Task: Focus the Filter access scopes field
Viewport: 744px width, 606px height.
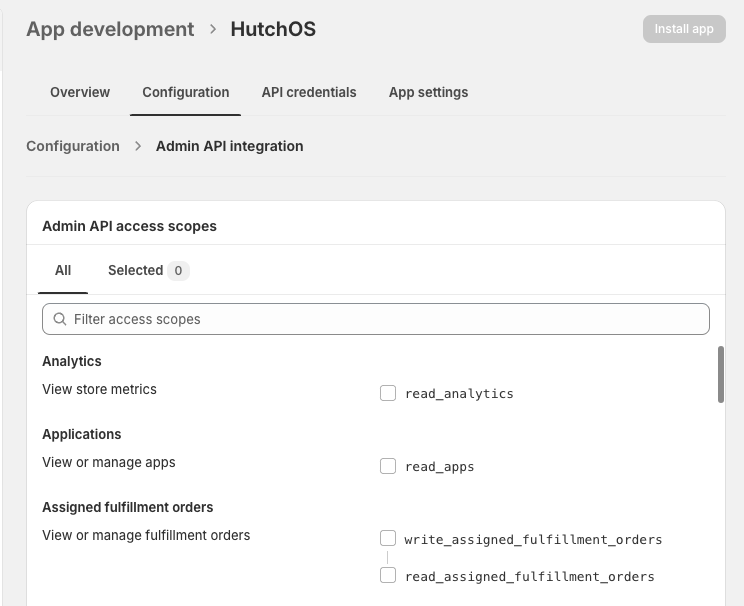Action: 385,319
